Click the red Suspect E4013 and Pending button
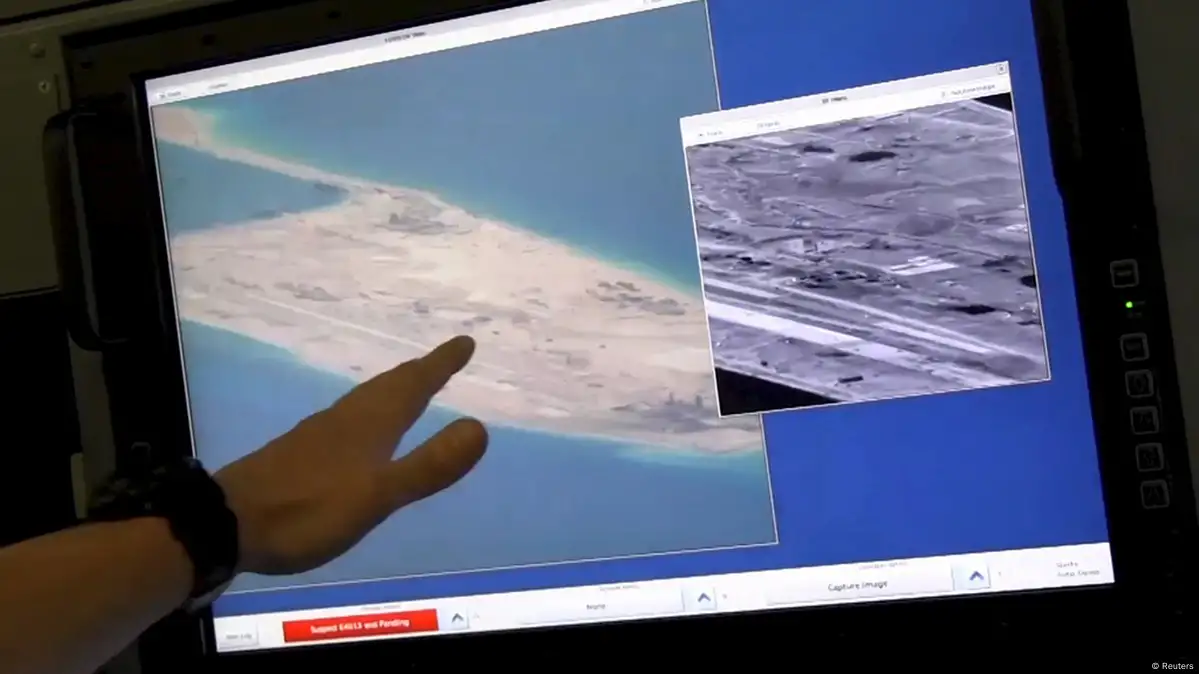This screenshot has width=1199, height=674. (x=360, y=622)
